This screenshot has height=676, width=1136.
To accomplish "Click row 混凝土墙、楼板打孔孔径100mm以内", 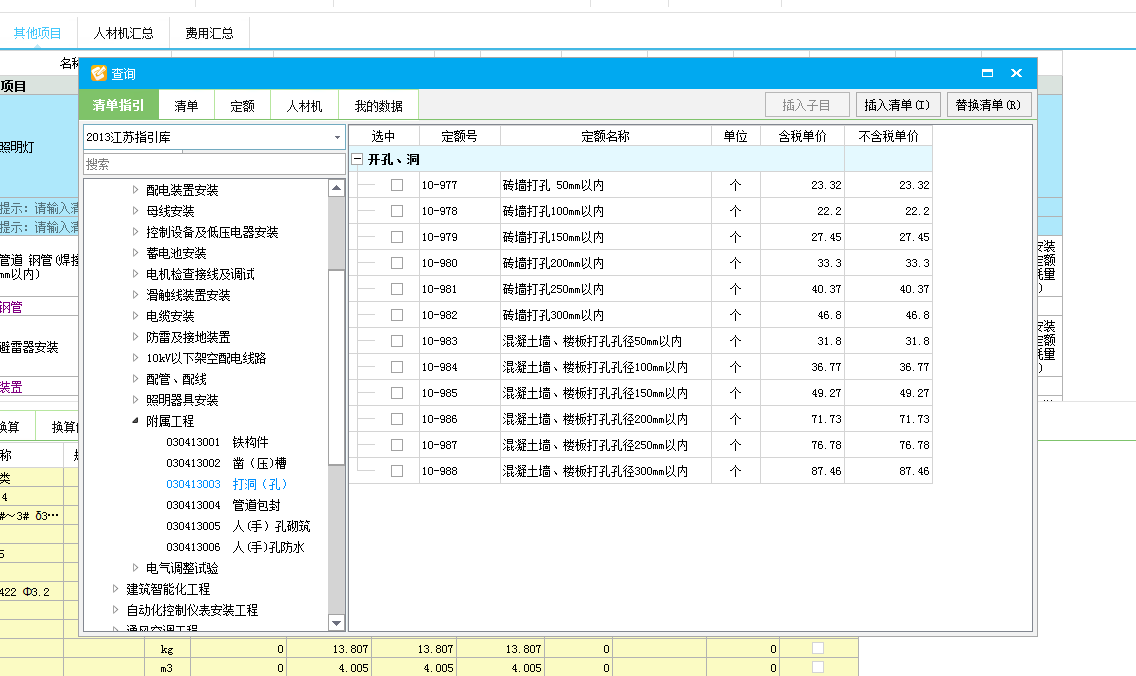I will click(x=640, y=367).
